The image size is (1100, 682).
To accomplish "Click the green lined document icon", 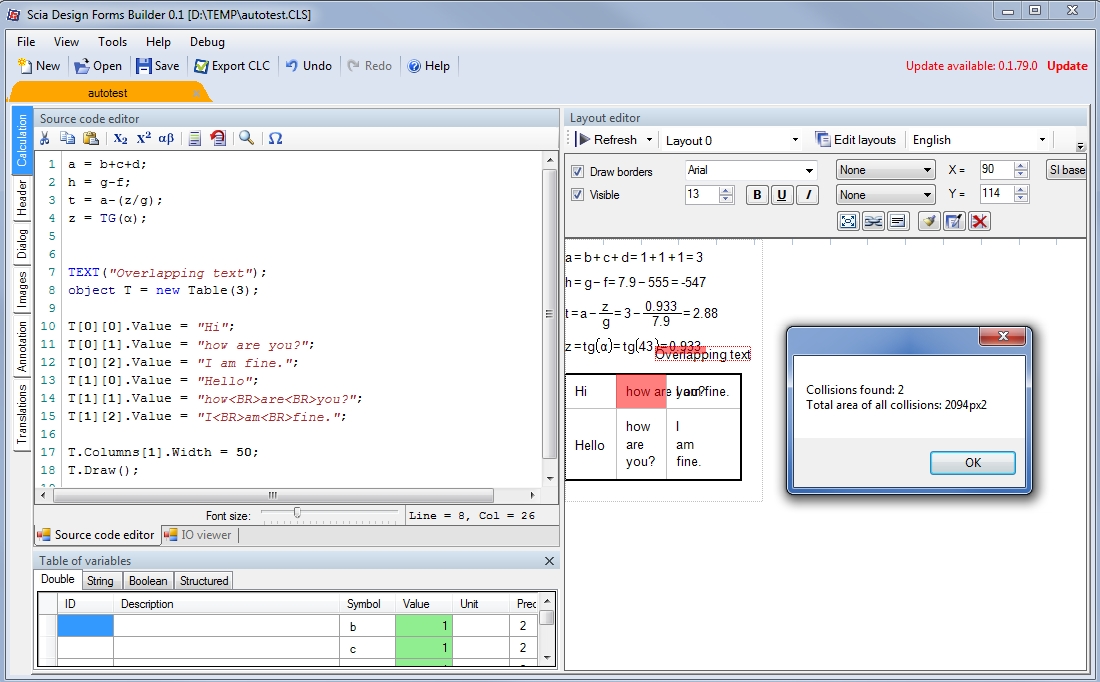I will tap(195, 138).
